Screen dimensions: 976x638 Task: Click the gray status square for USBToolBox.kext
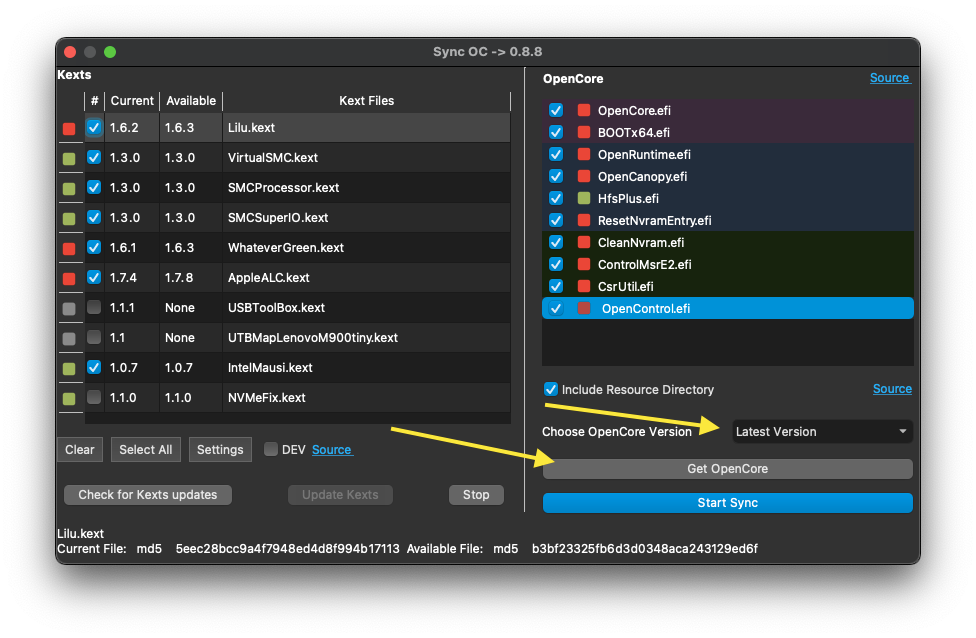coord(69,309)
